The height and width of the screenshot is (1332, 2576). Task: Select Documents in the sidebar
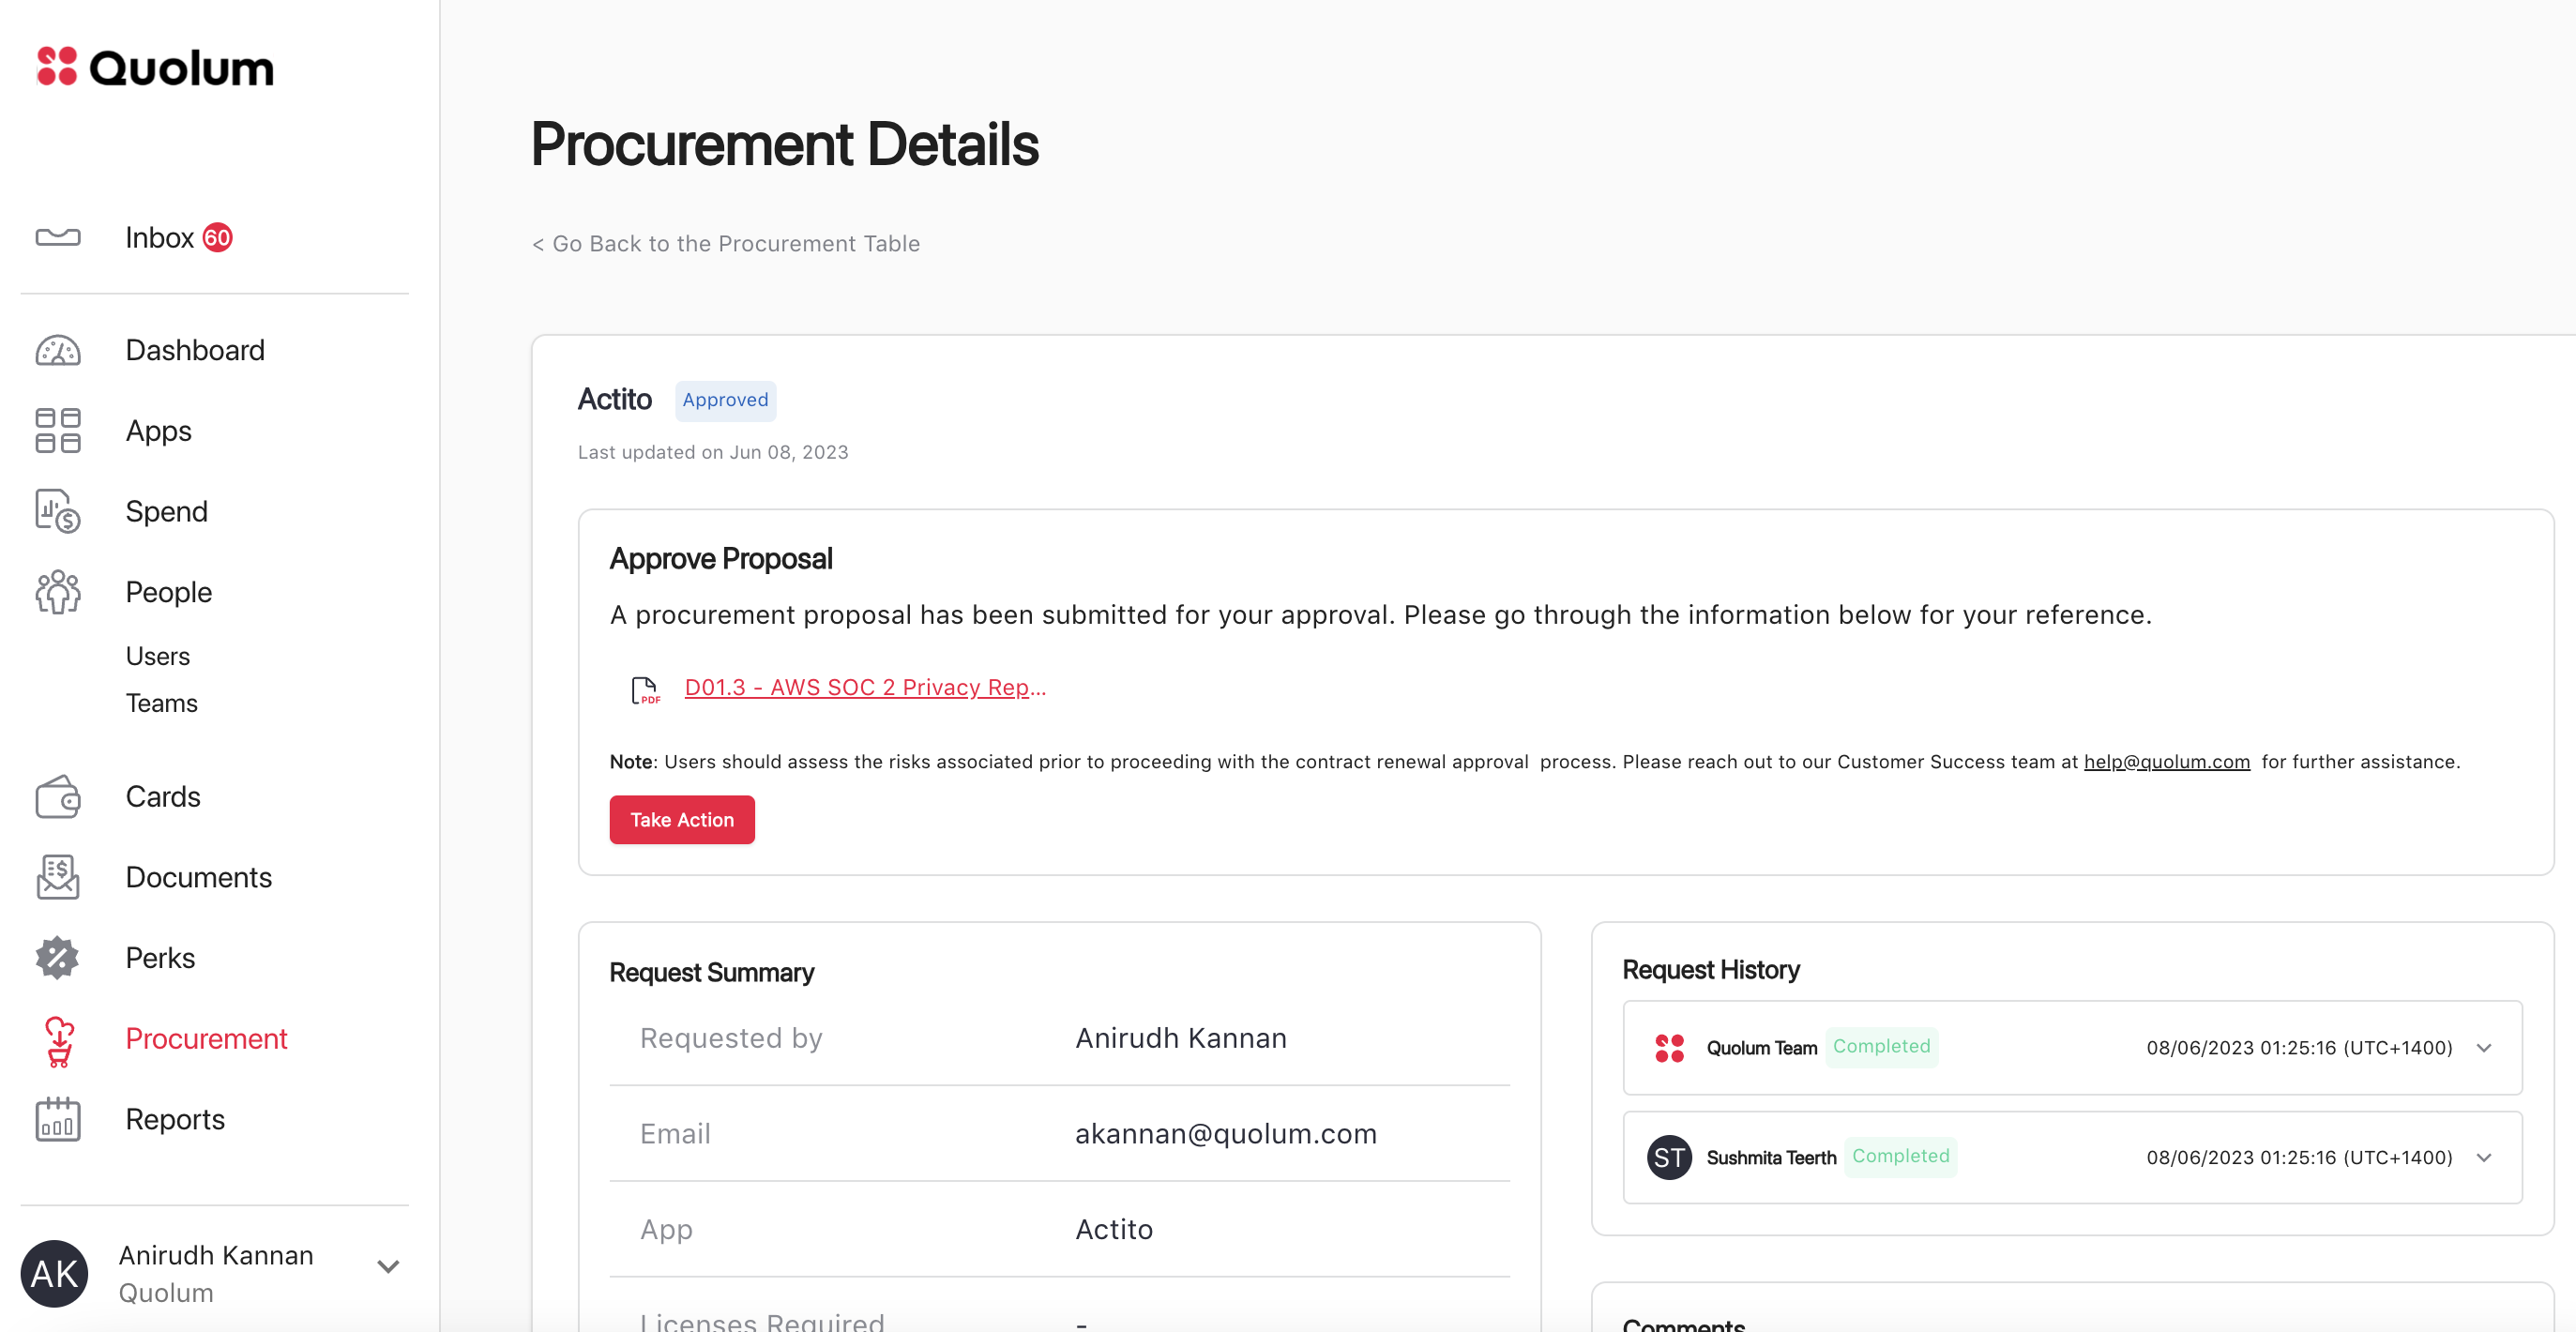pos(198,877)
